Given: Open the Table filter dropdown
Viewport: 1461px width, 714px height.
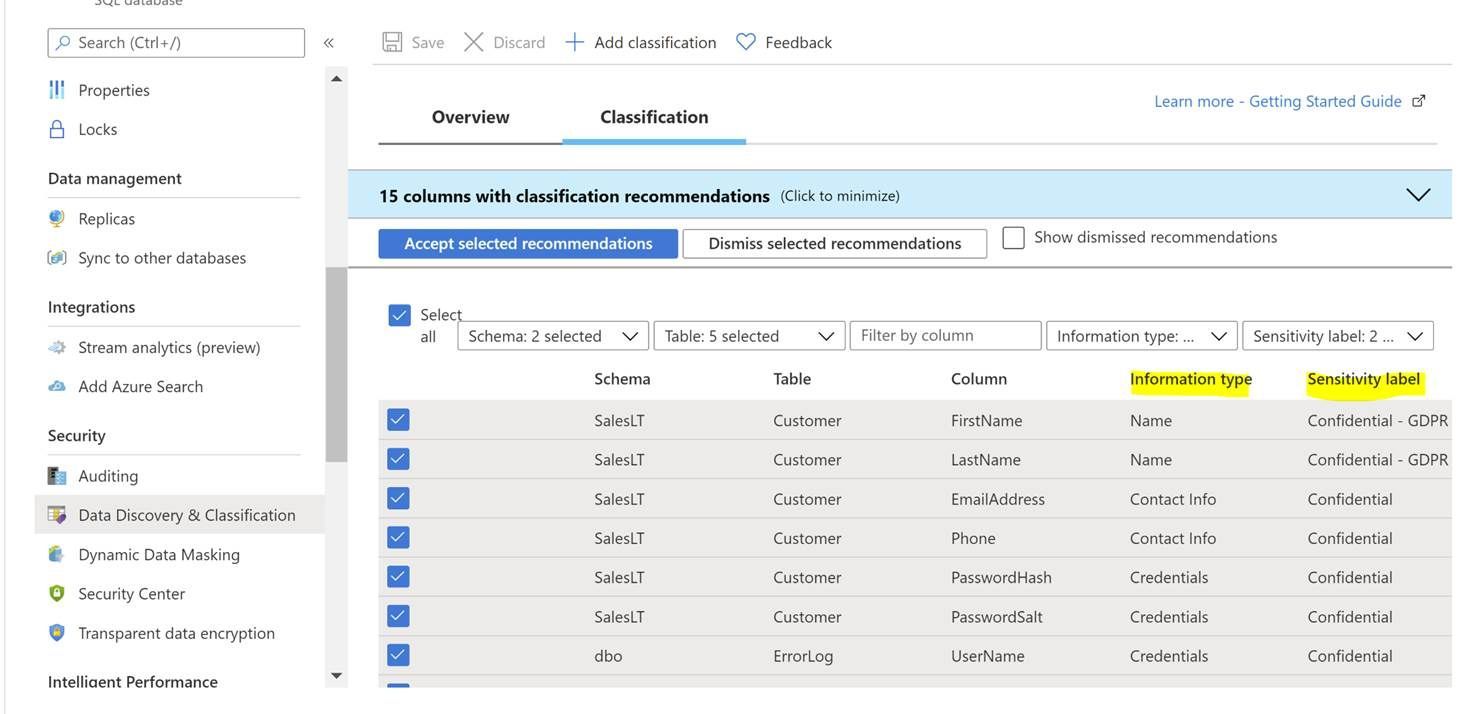Looking at the screenshot, I should pyautogui.click(x=749, y=335).
